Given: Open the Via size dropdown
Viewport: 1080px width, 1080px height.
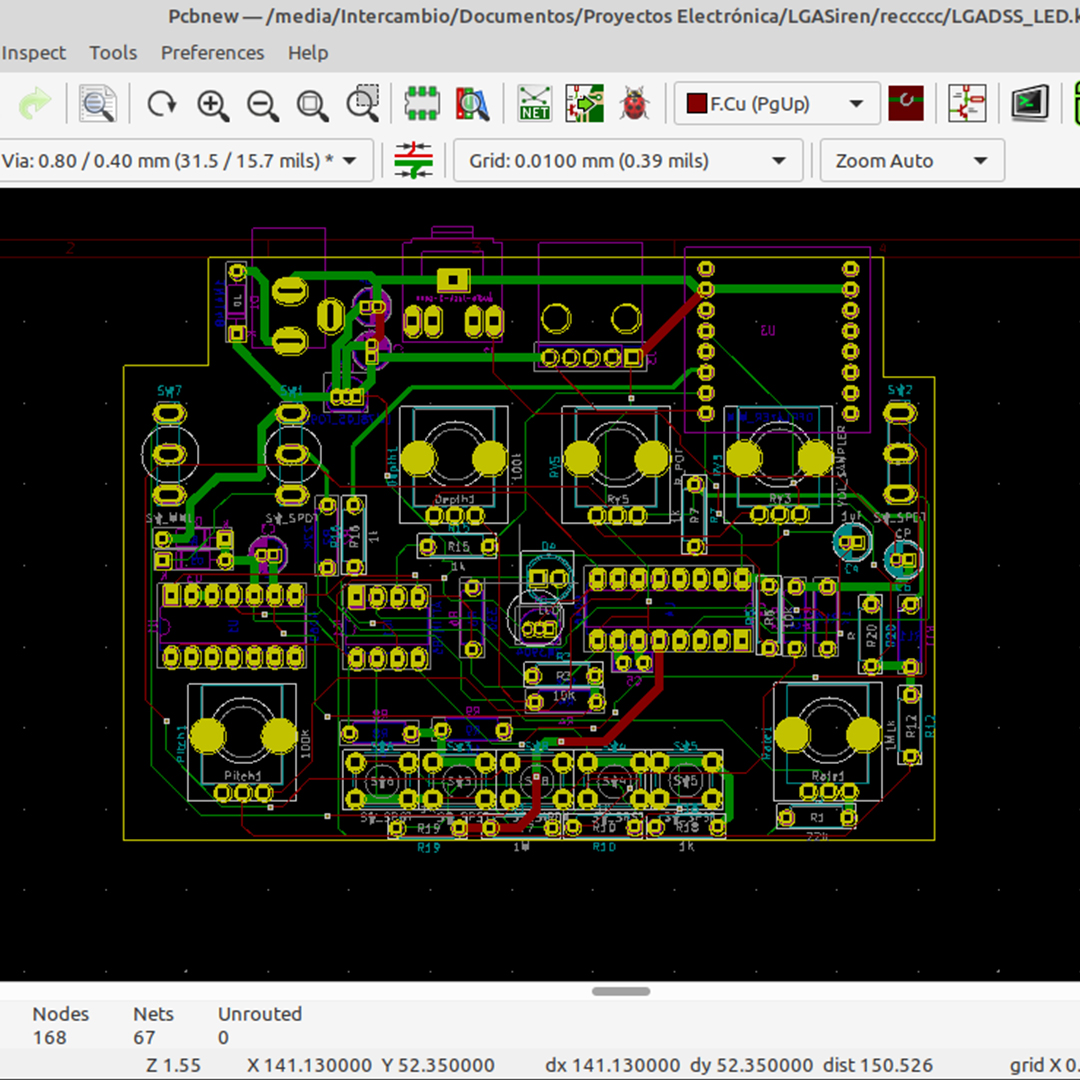Looking at the screenshot, I should point(186,161).
